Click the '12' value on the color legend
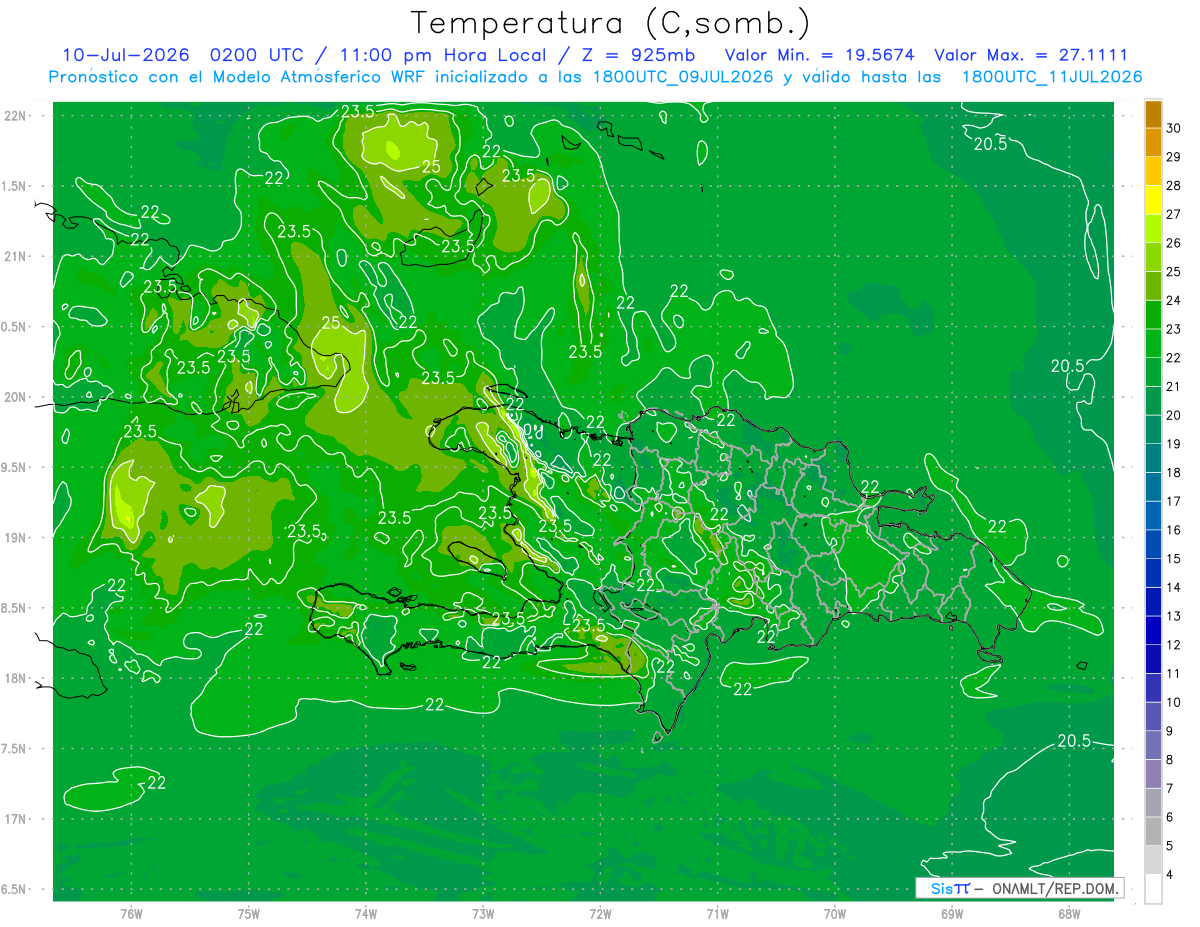 [x=1174, y=645]
